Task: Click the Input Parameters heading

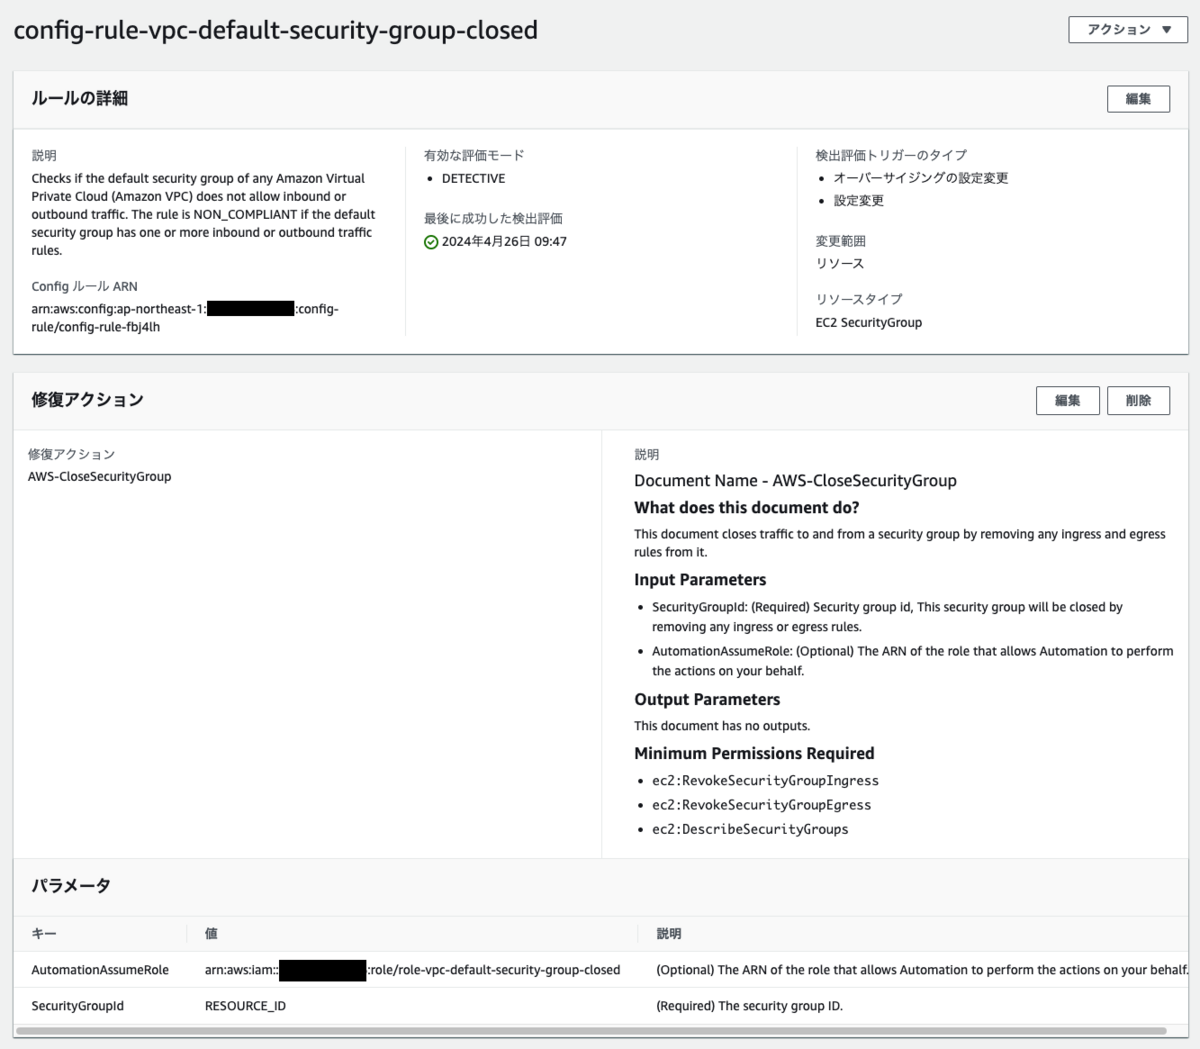Action: (x=700, y=580)
